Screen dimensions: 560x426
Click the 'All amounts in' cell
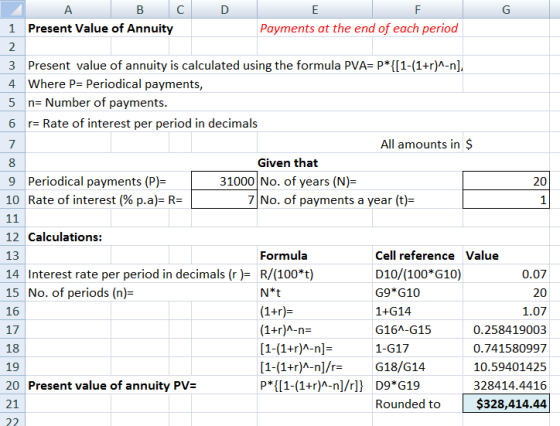(x=420, y=144)
